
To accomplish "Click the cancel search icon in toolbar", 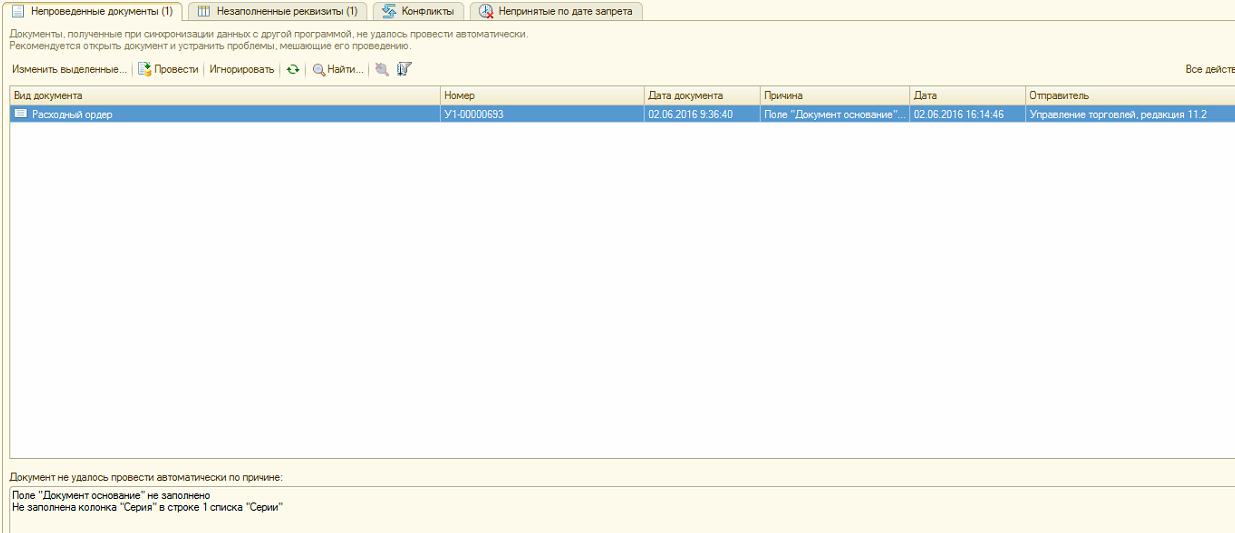I will pyautogui.click(x=381, y=70).
